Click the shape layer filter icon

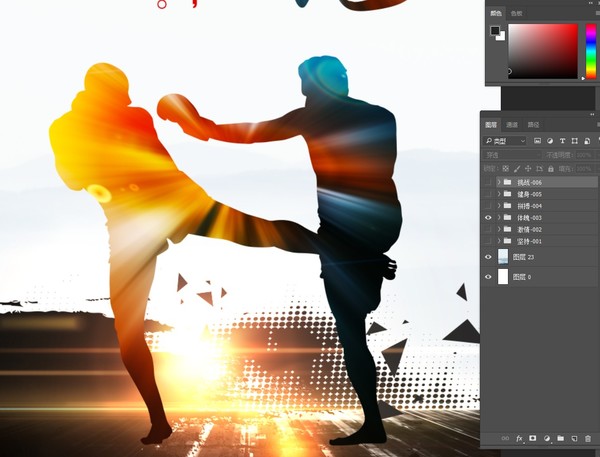click(x=574, y=141)
